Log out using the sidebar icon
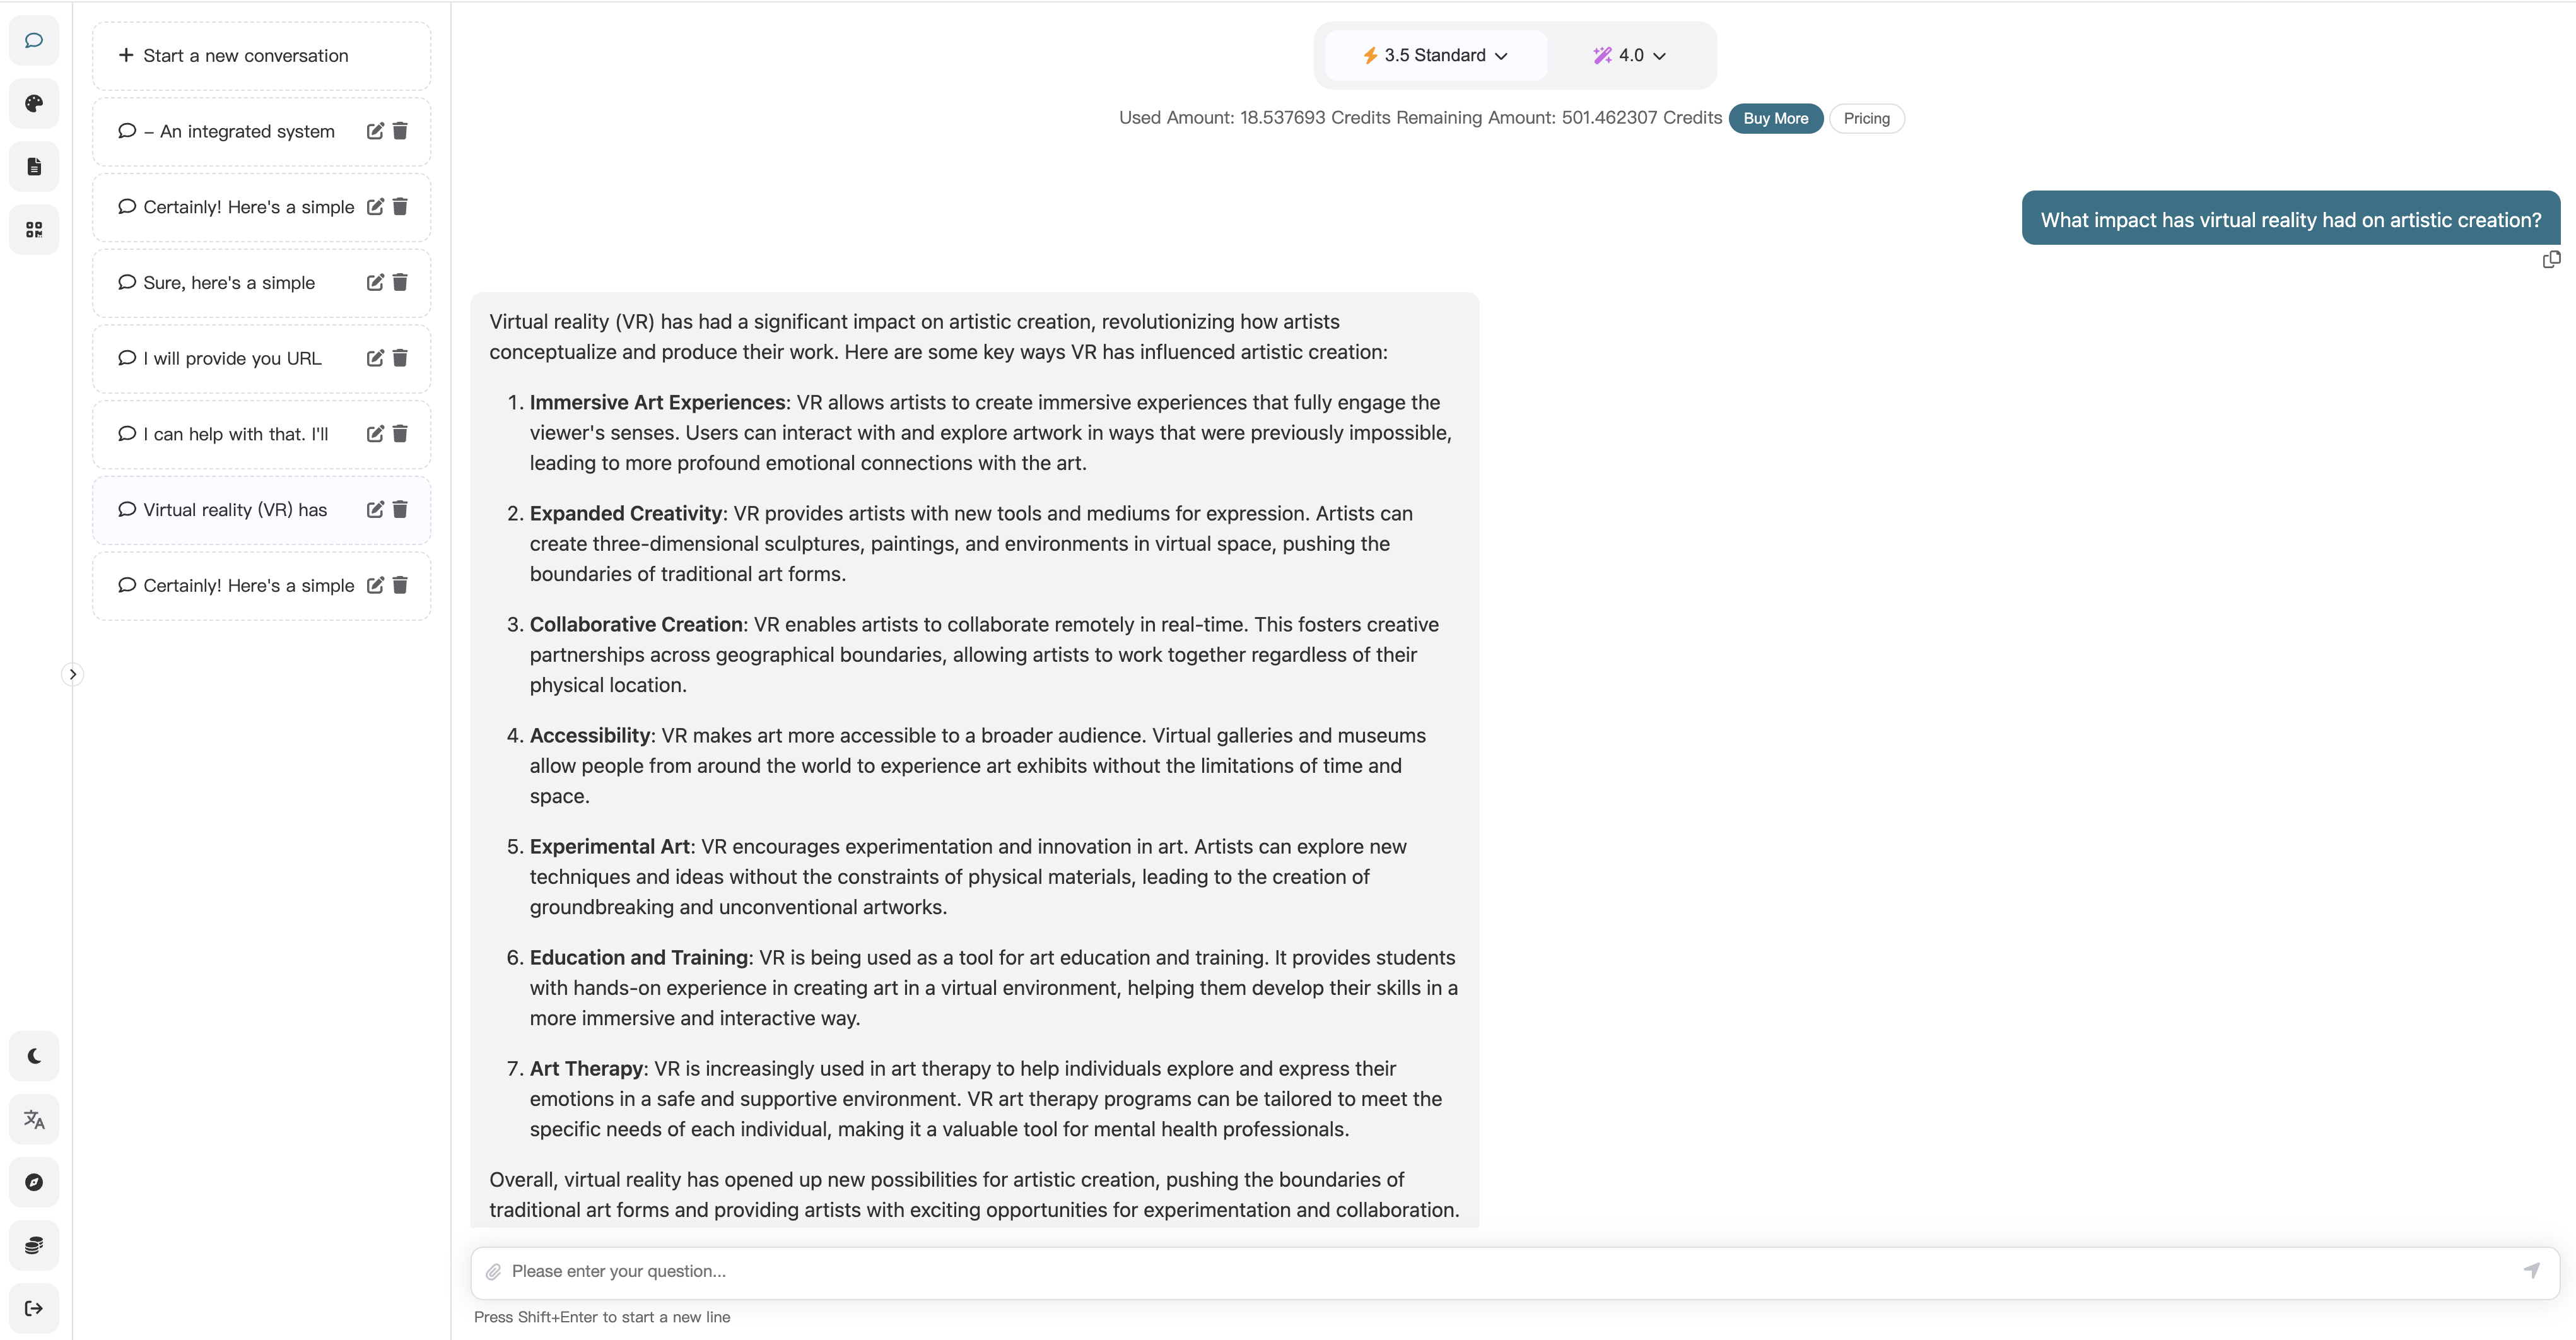The width and height of the screenshot is (2576, 1340). (x=33, y=1308)
